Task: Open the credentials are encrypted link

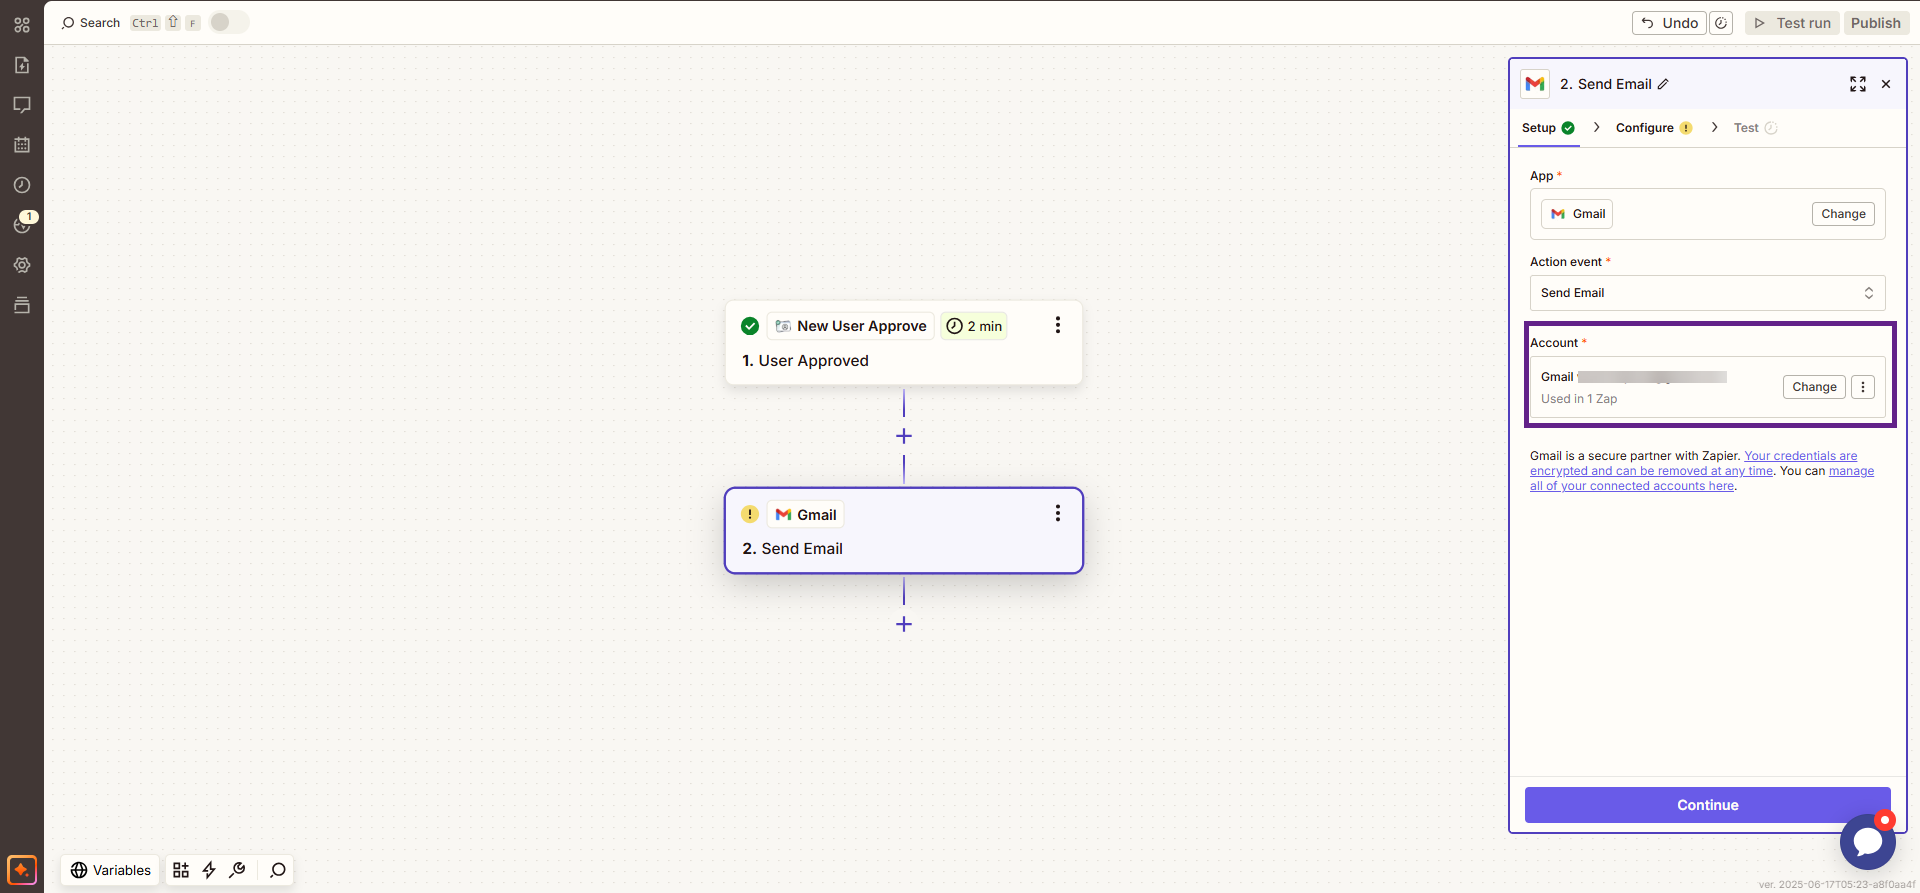Action: tap(1800, 456)
